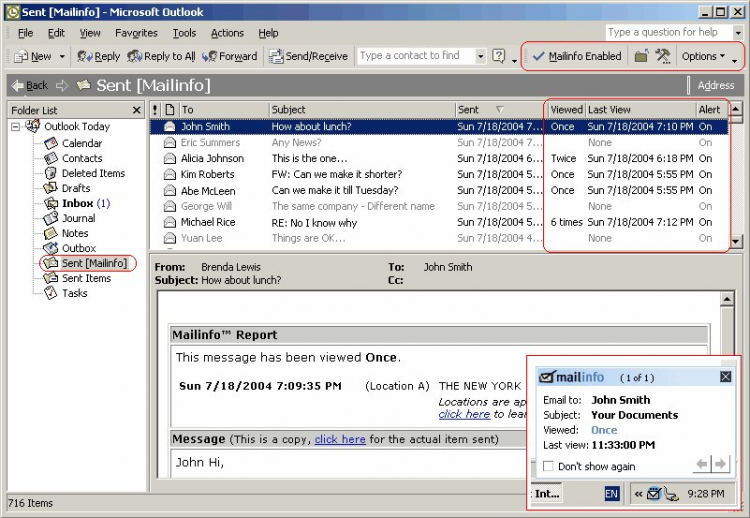The image size is (750, 518).
Task: Open the Favorites menu
Action: [136, 33]
